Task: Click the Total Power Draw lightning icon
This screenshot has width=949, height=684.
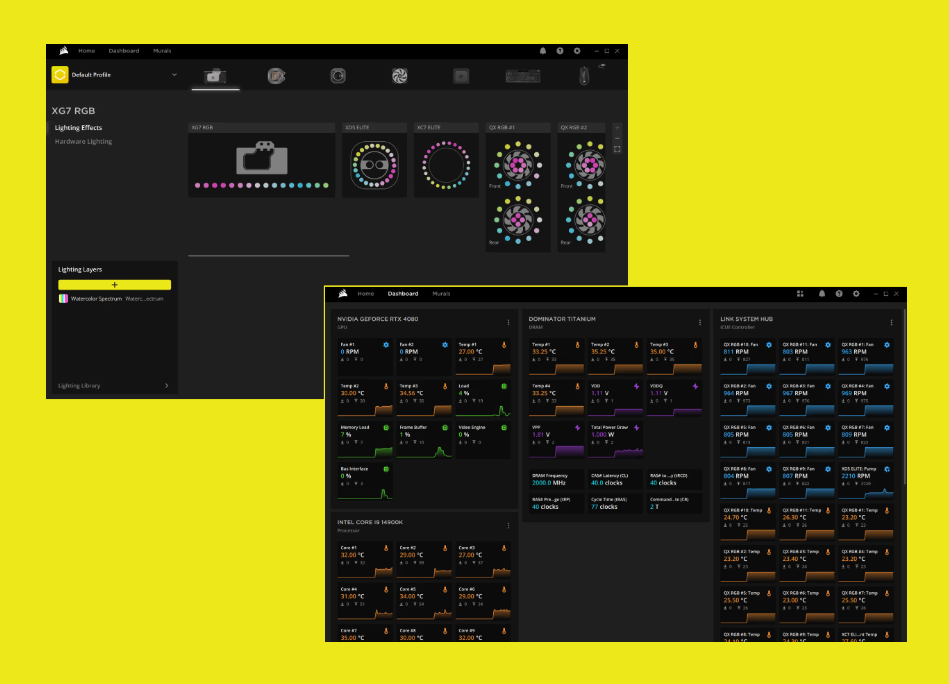Action: pos(636,428)
